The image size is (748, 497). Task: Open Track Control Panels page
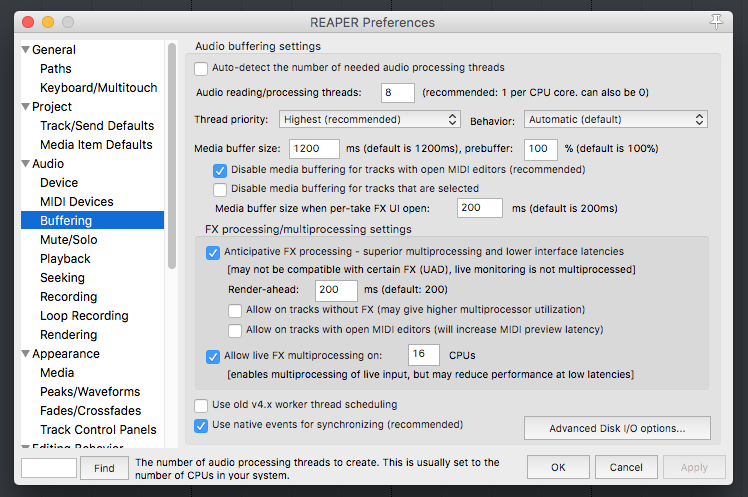[98, 430]
